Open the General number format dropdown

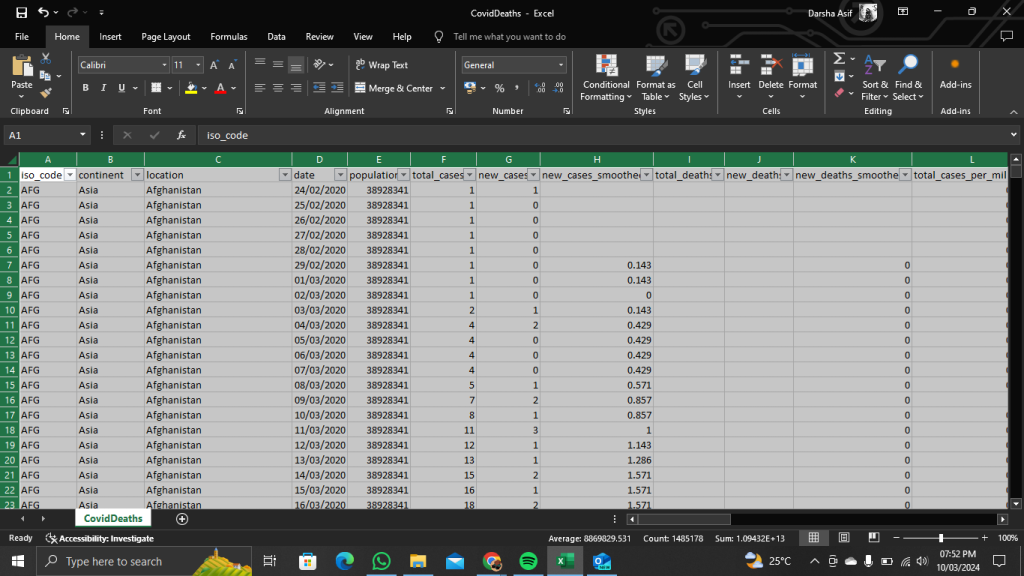561,65
